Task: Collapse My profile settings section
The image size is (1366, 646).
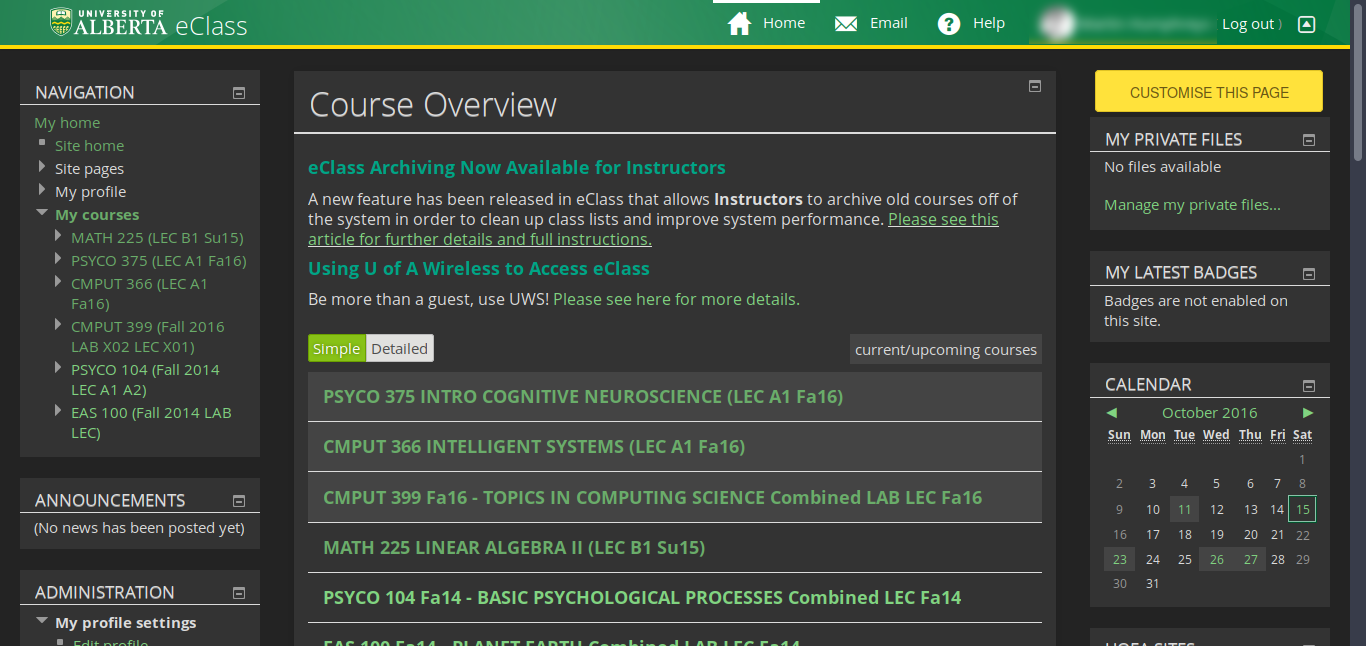Action: (42, 622)
